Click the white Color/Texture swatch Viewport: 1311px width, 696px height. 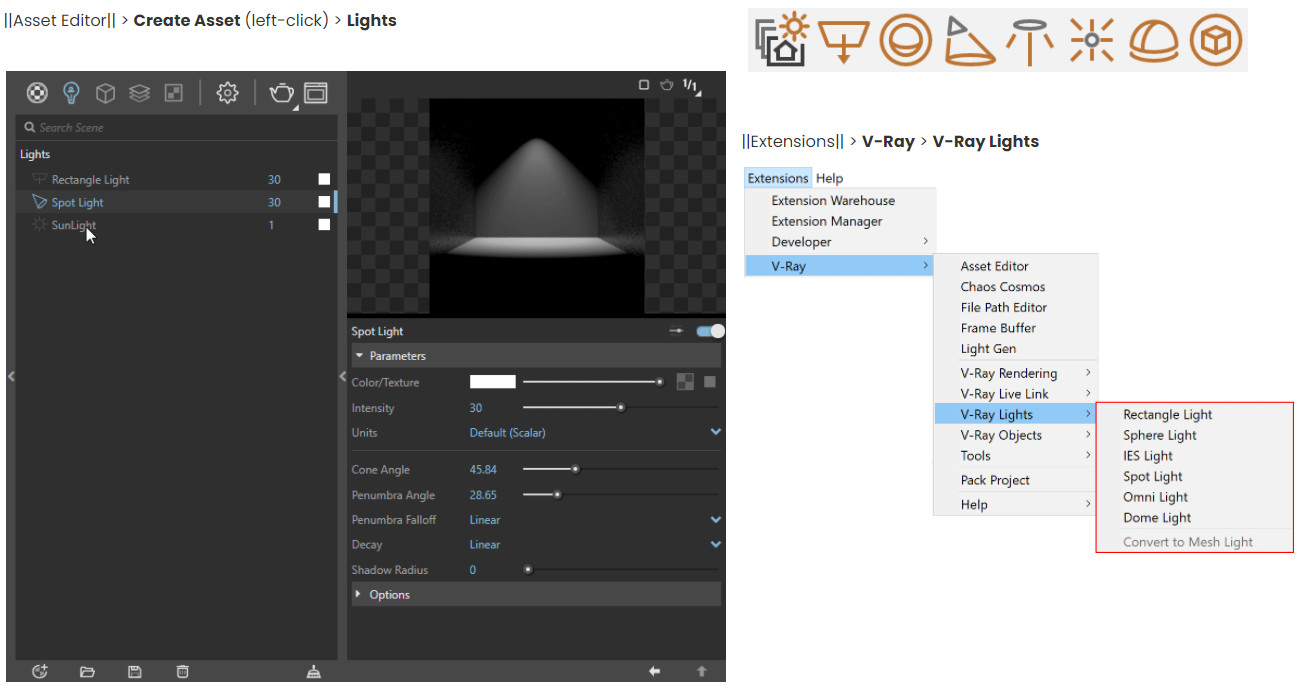(x=493, y=382)
